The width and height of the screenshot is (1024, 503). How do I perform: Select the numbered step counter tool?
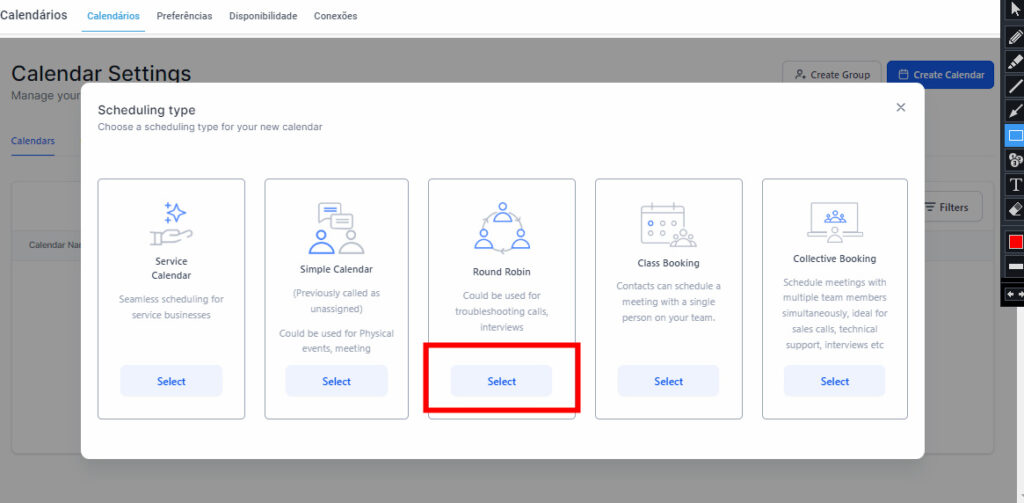[1015, 160]
